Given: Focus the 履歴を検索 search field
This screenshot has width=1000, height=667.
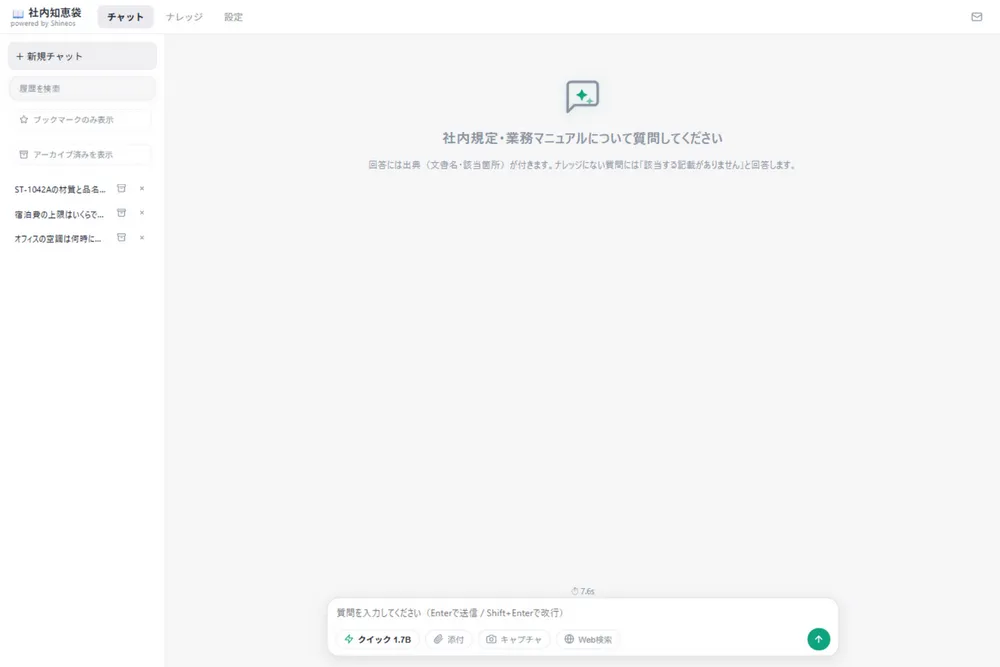Looking at the screenshot, I should pyautogui.click(x=82, y=89).
